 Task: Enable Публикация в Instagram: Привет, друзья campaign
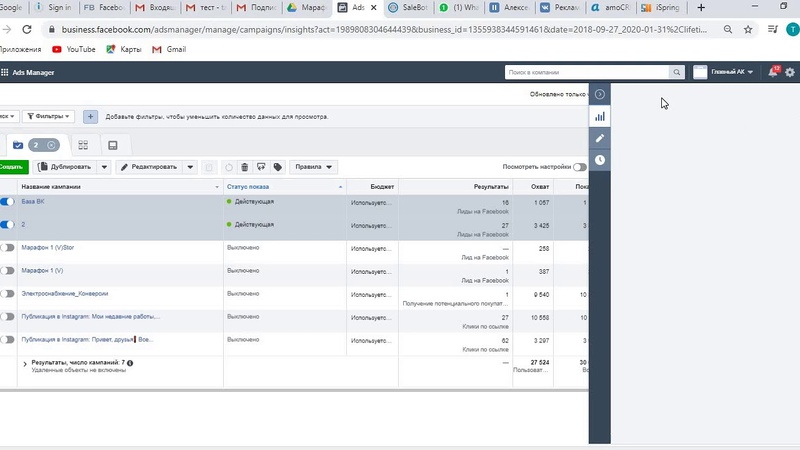click(x=7, y=340)
